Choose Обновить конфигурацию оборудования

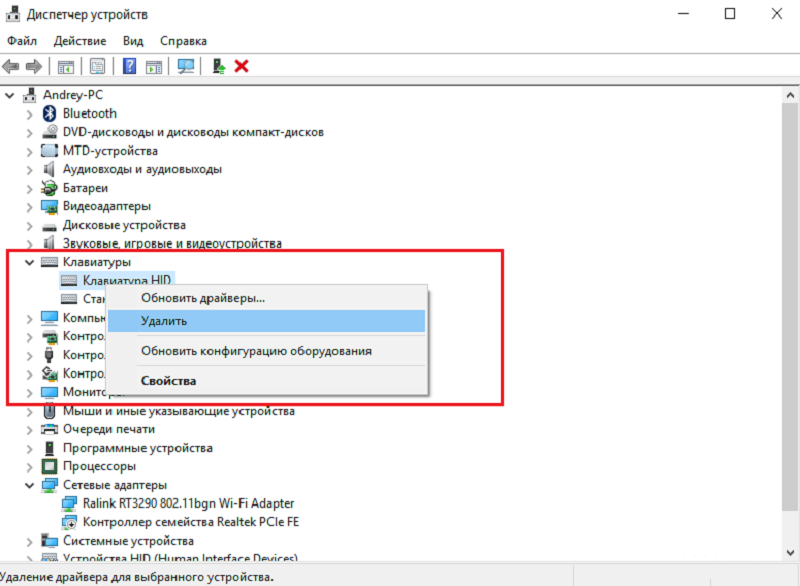tap(266, 351)
